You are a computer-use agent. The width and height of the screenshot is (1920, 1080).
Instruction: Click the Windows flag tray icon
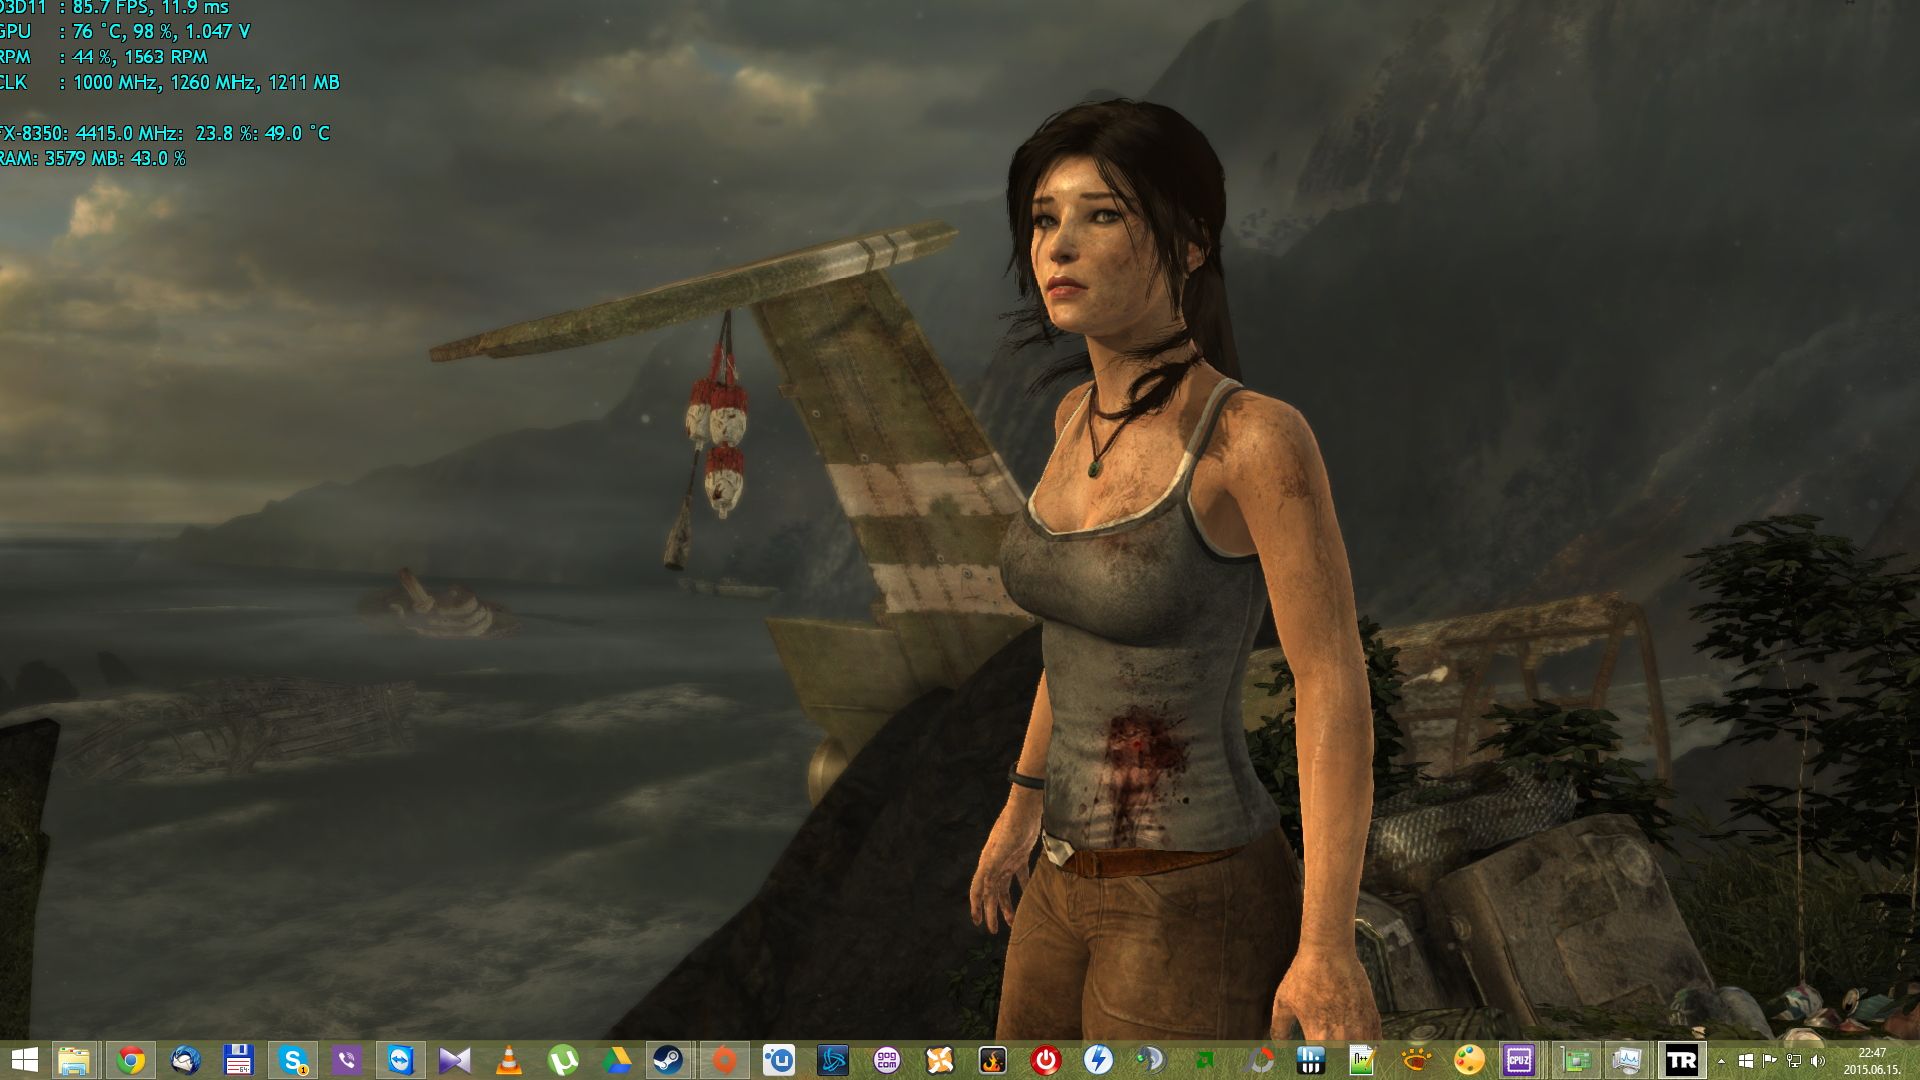tap(1746, 1061)
